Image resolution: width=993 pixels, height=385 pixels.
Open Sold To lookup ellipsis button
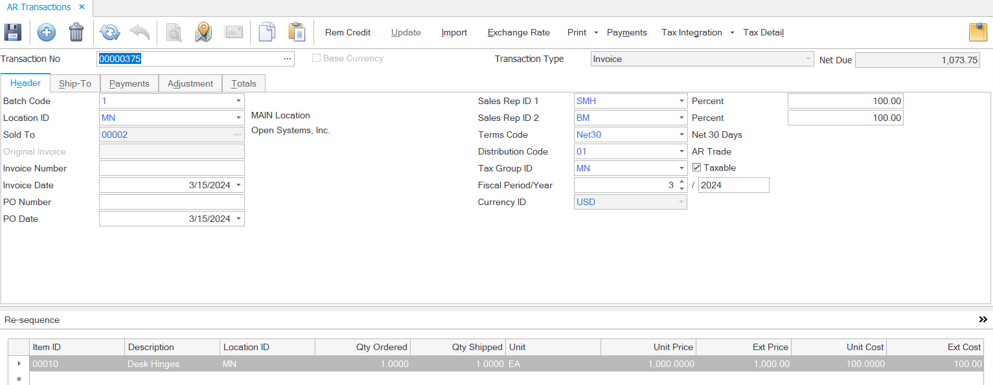[x=237, y=135]
